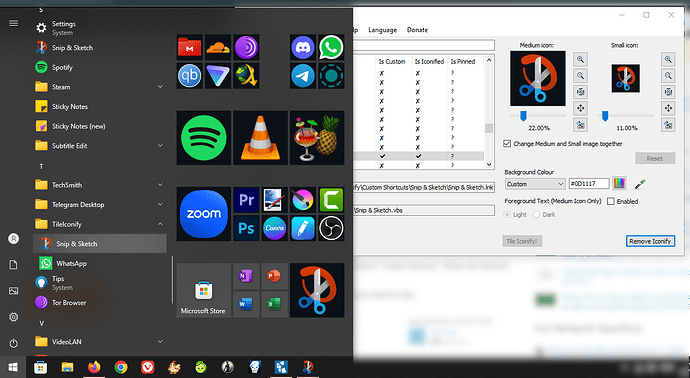This screenshot has width=690, height=378.
Task: Adjust the Small icon size slider
Action: (x=605, y=116)
